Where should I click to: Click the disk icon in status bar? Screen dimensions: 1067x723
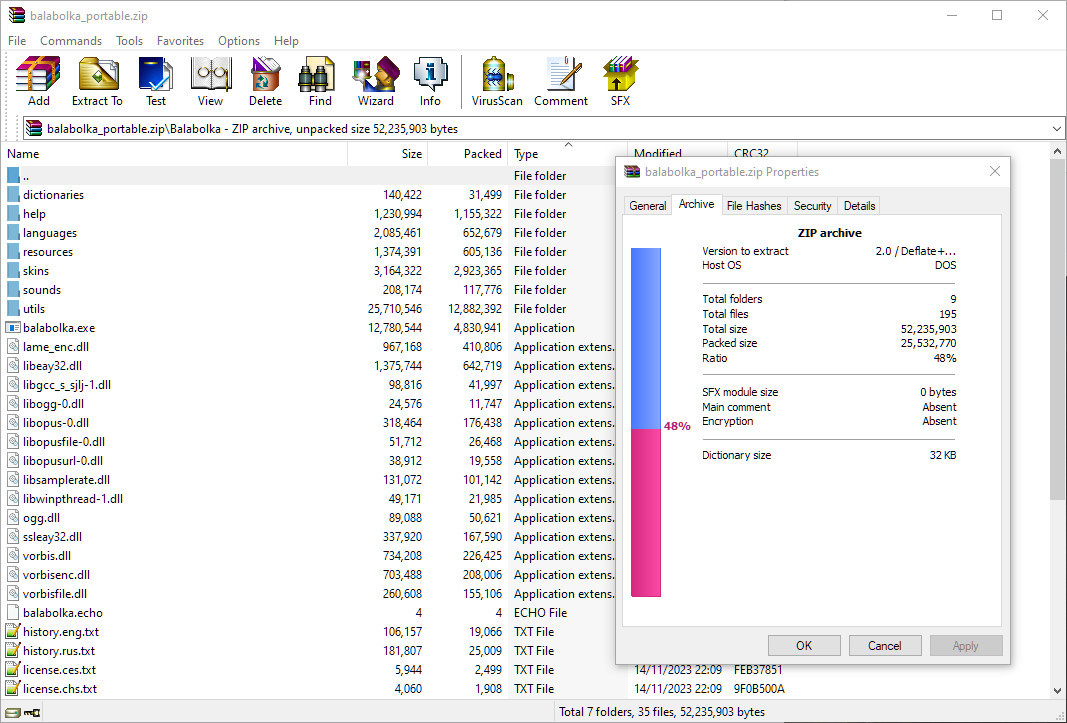coord(13,713)
